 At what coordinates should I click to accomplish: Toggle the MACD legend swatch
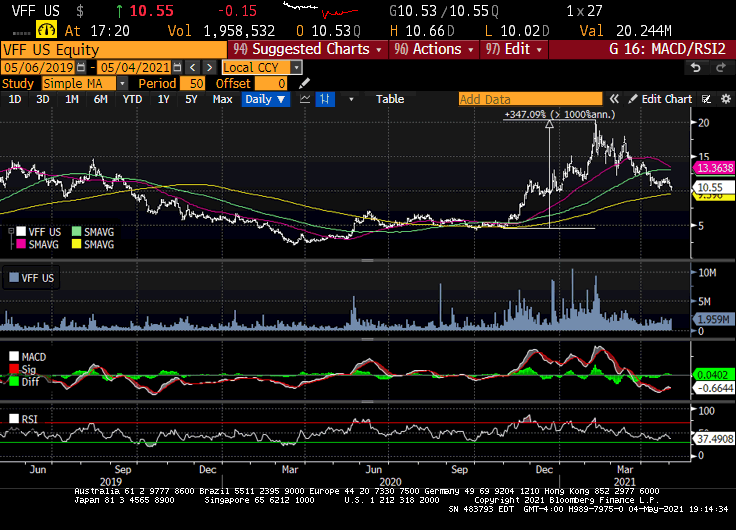pos(14,357)
